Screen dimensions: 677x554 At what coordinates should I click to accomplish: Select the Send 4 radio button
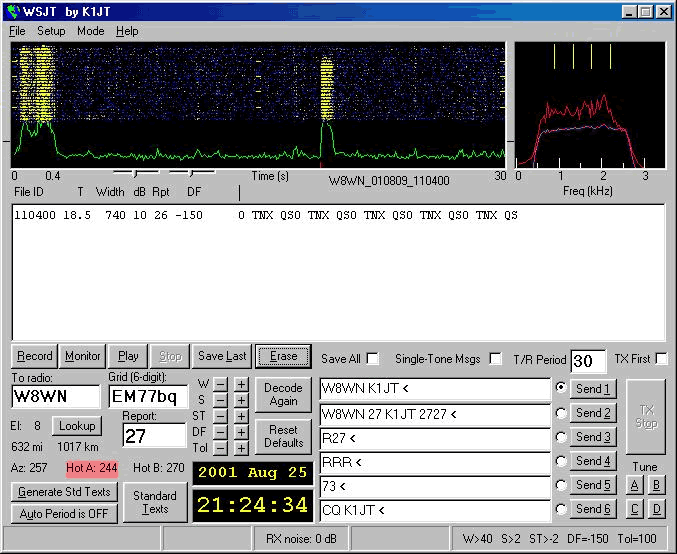pos(561,461)
